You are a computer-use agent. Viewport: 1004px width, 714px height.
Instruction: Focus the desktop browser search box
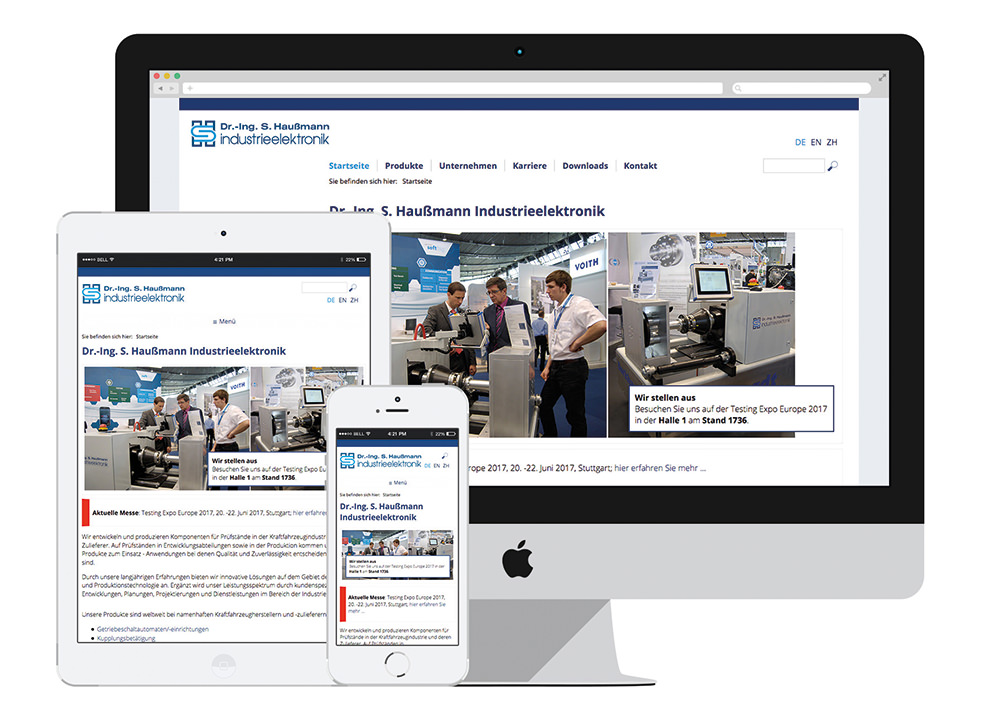click(x=801, y=88)
